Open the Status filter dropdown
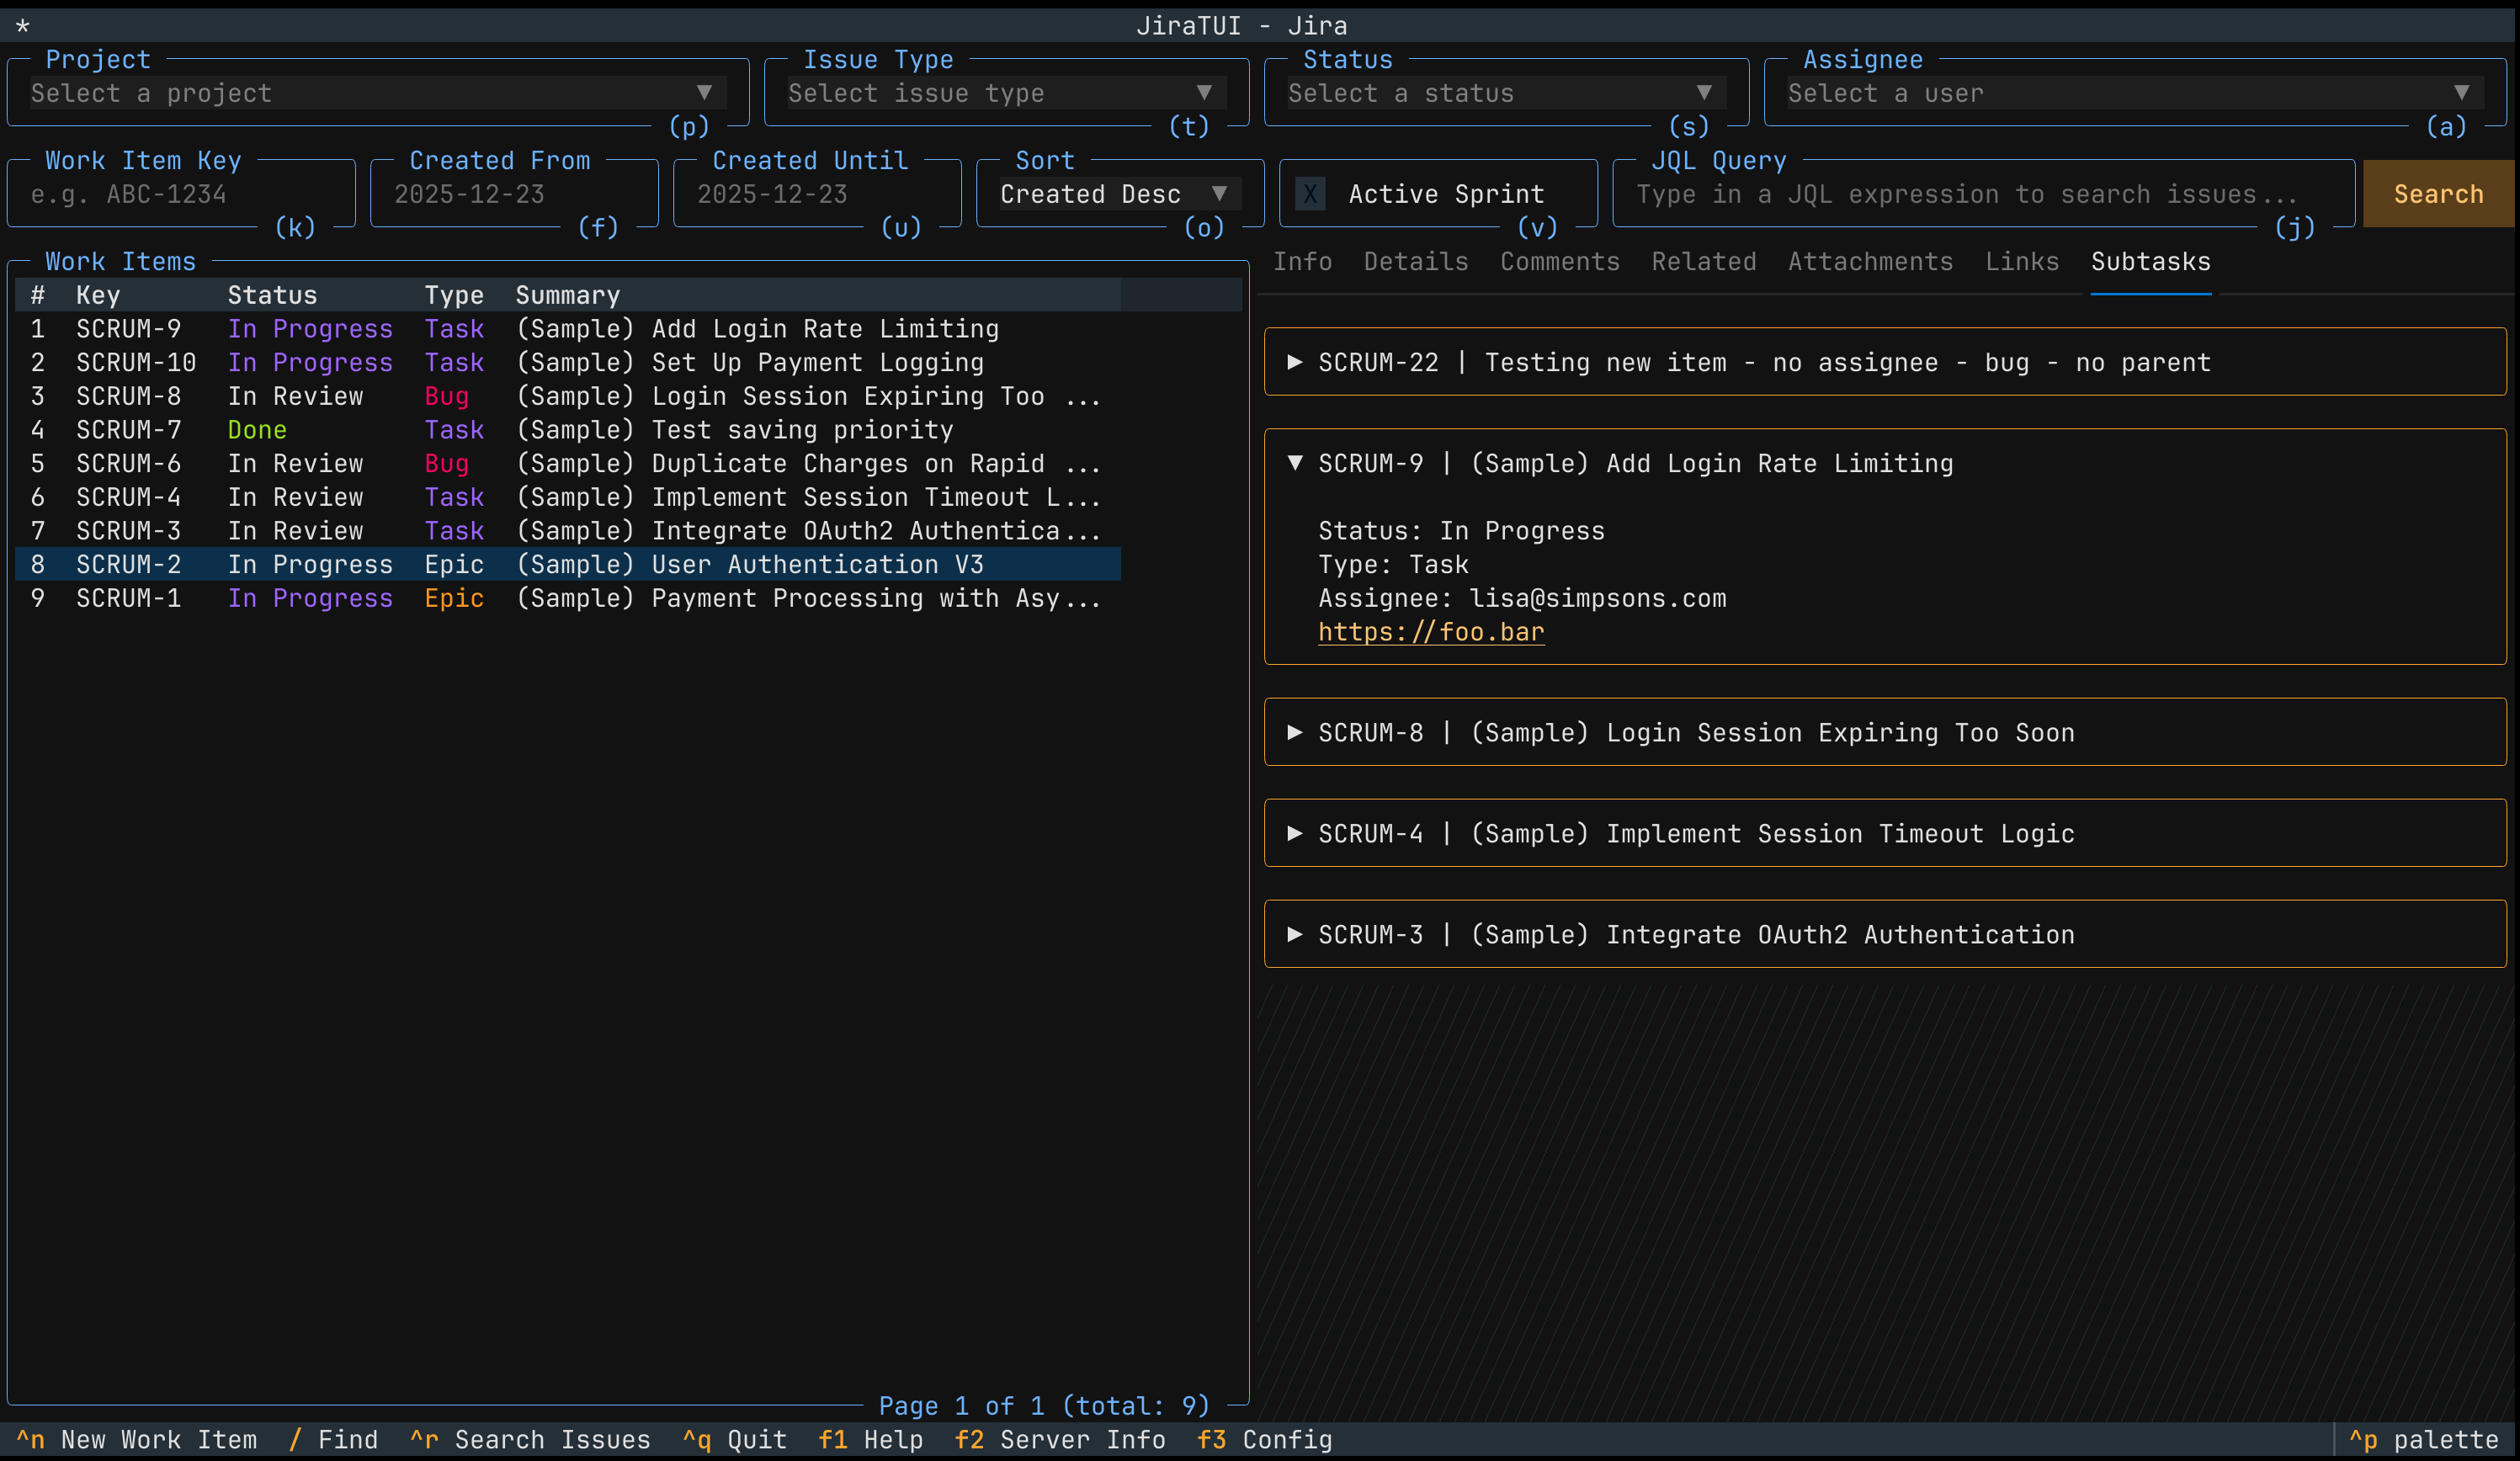 [1506, 93]
